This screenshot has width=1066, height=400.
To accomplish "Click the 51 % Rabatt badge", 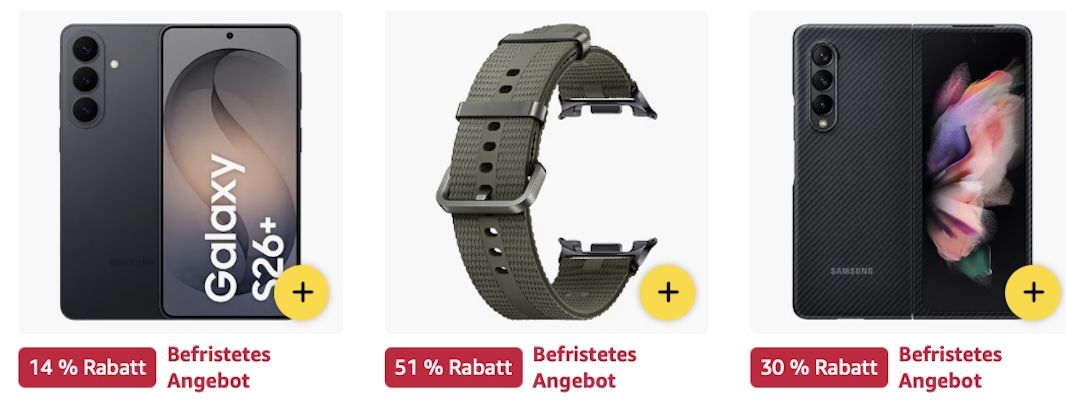I will click(x=453, y=367).
